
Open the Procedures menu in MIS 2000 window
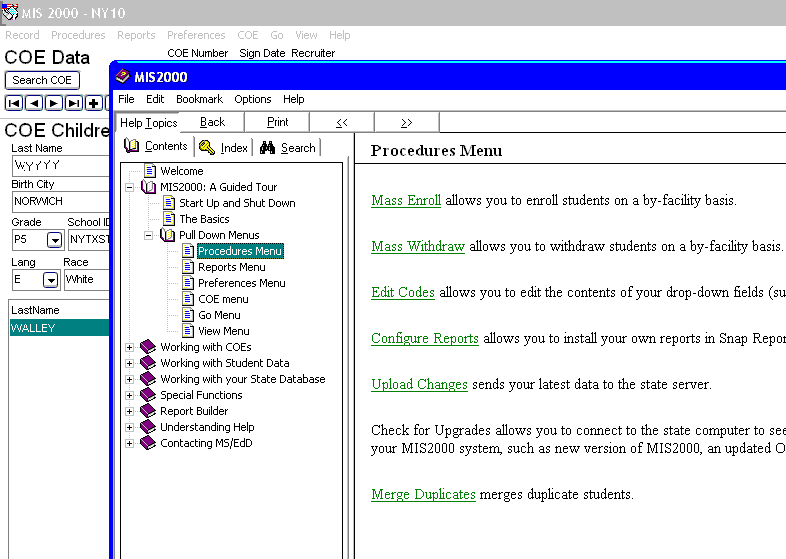[x=78, y=35]
